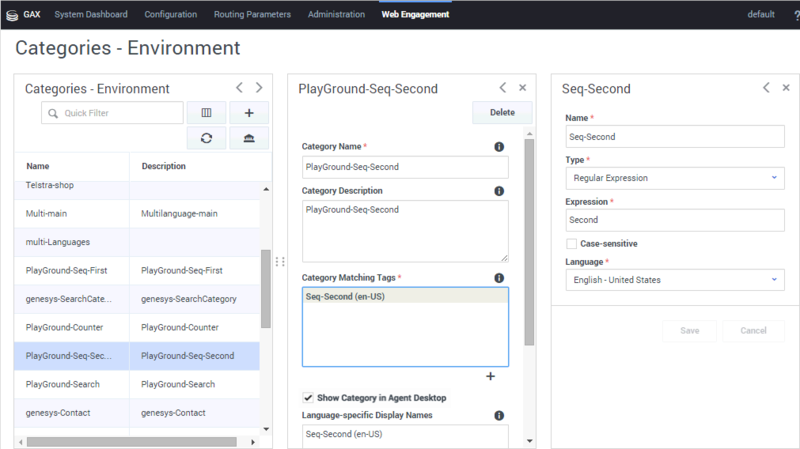Toggle Show Category in Agent Desktop
Image resolution: width=800 pixels, height=449 pixels.
tap(308, 398)
